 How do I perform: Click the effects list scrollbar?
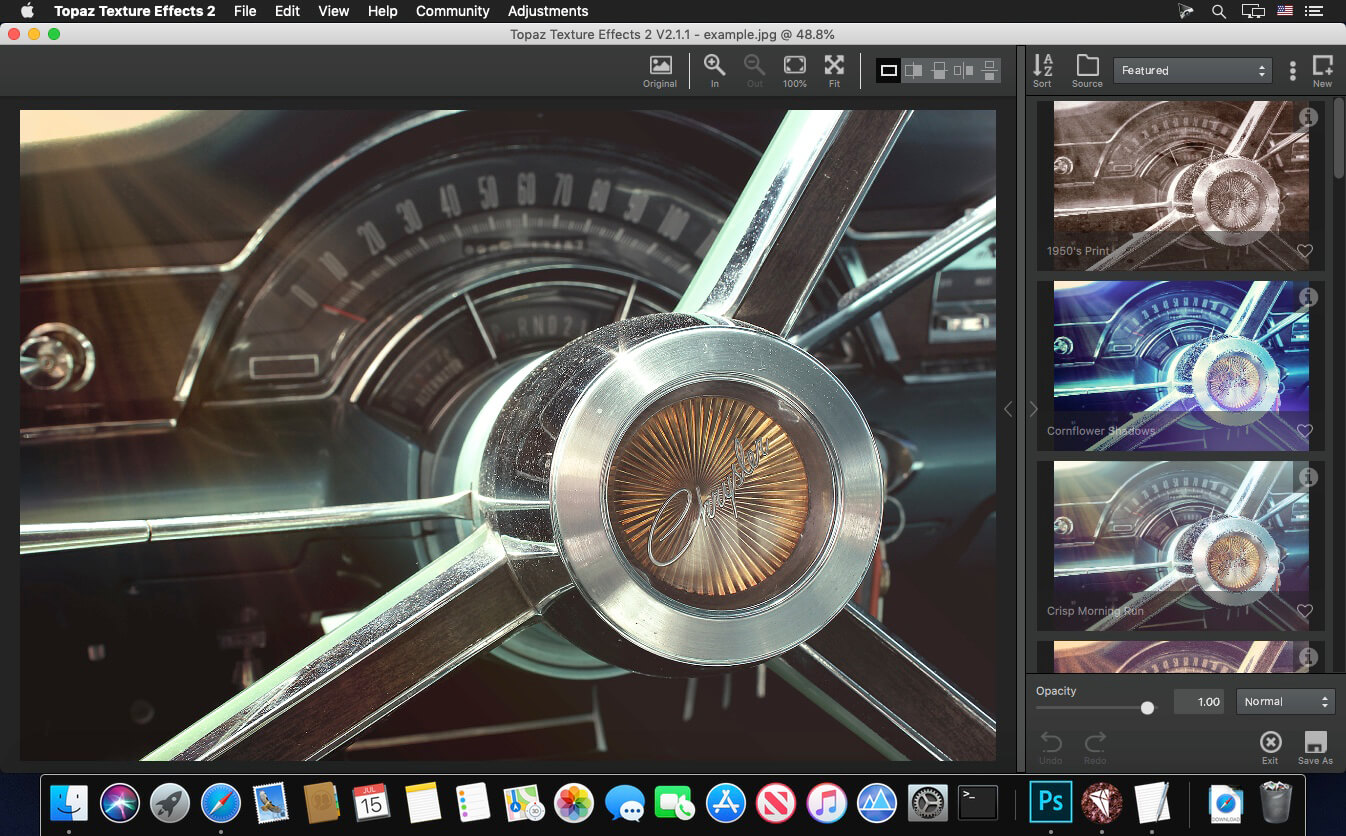(1339, 140)
